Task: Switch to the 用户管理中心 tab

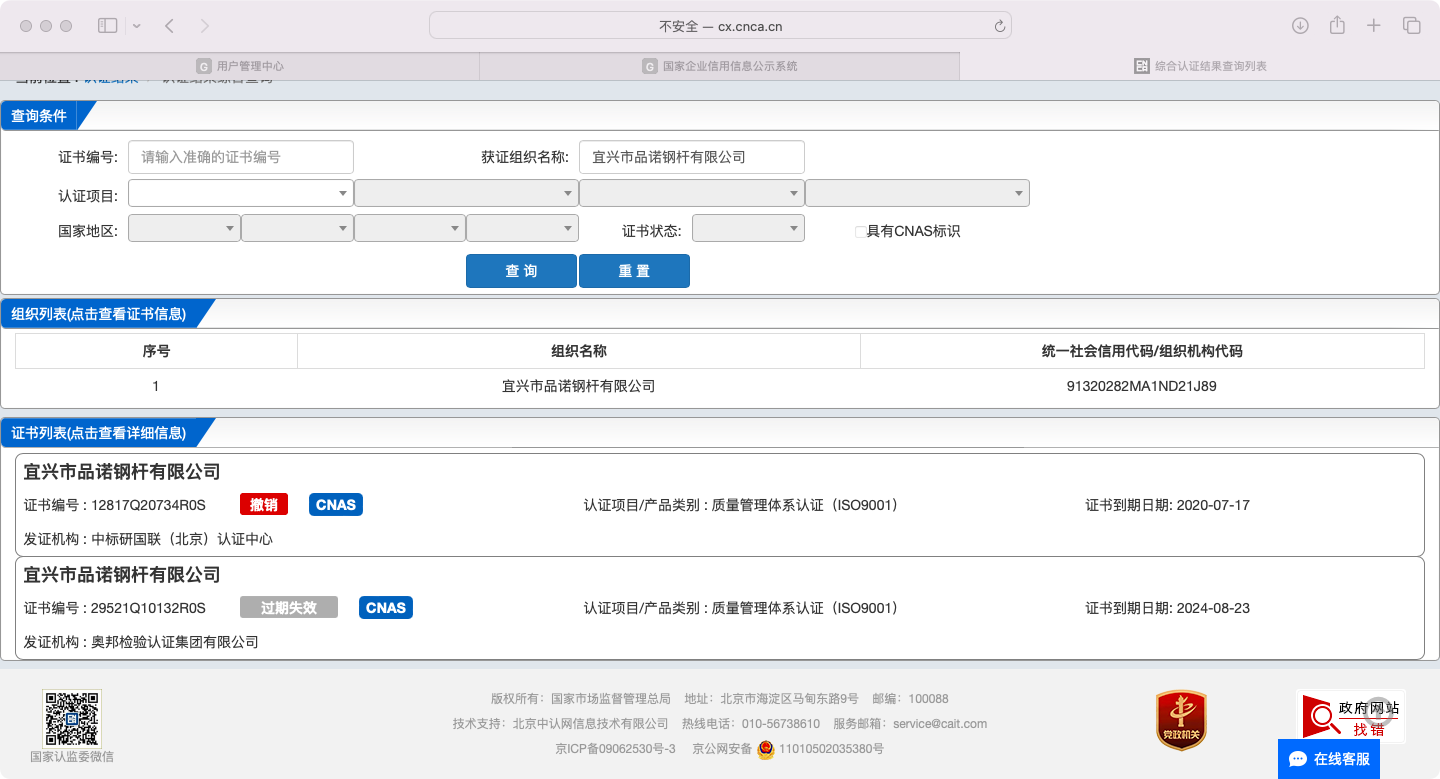Action: click(x=240, y=66)
